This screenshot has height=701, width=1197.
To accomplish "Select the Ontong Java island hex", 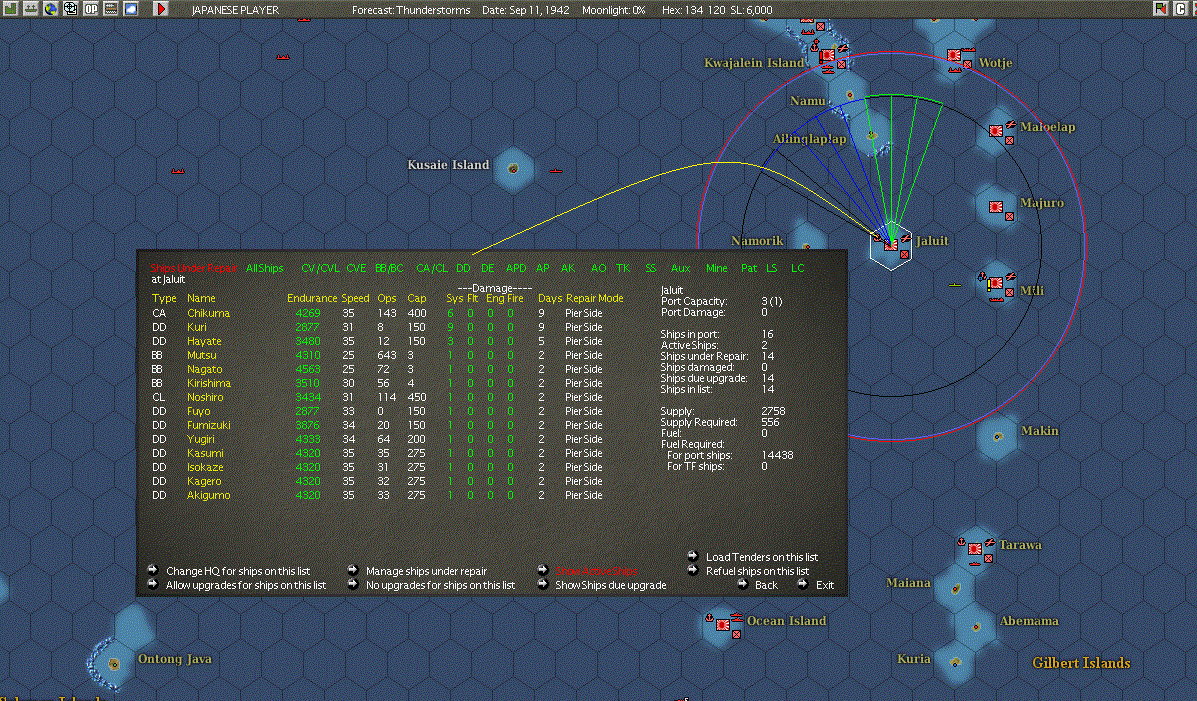I will tap(114, 664).
